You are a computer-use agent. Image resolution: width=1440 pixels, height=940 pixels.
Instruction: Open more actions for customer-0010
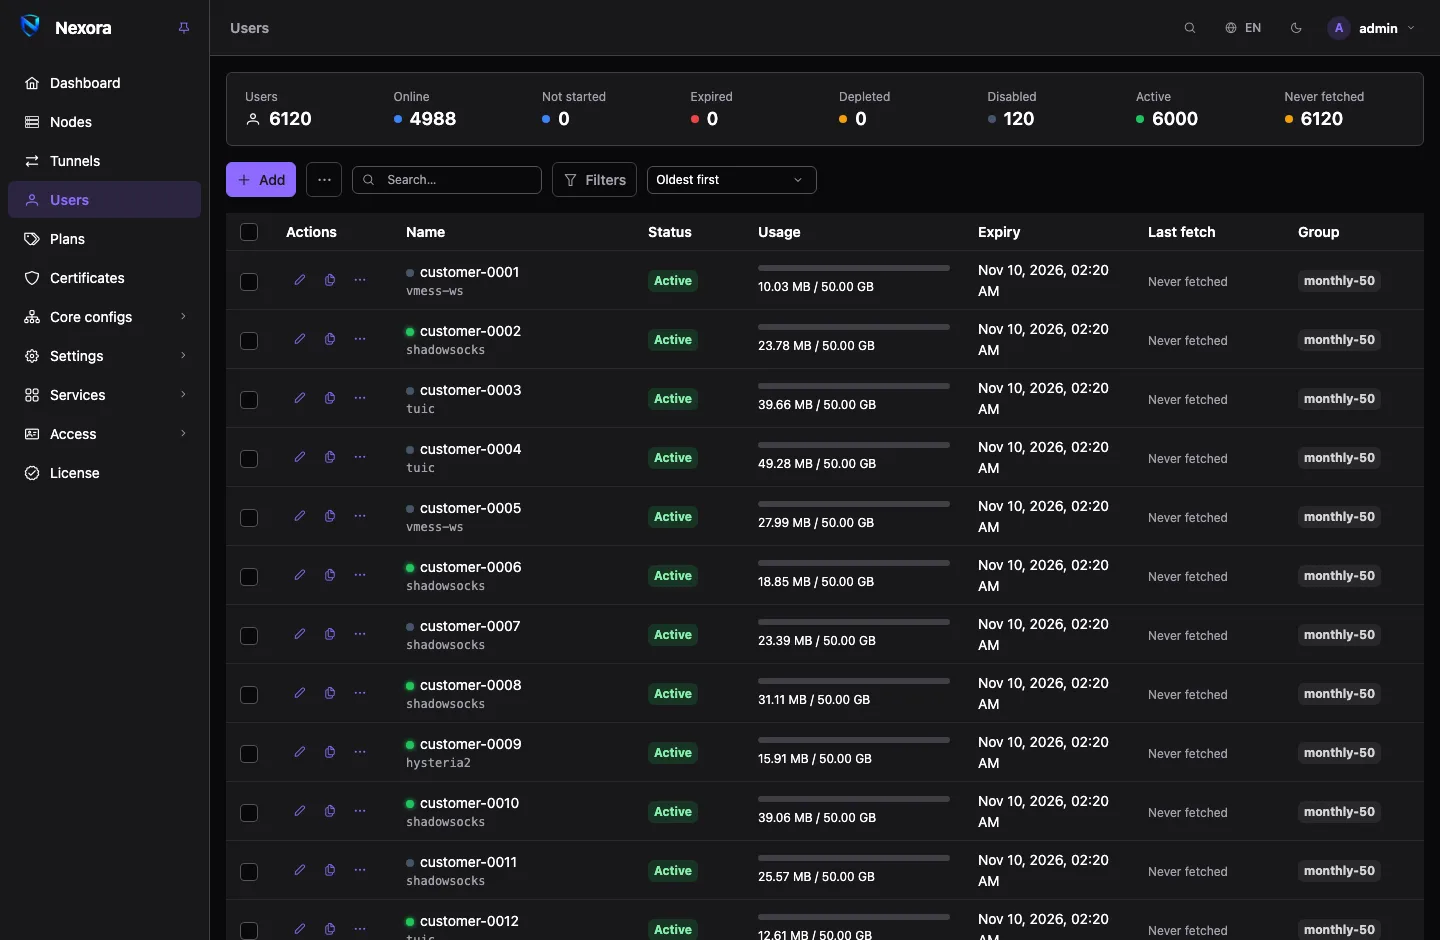point(360,811)
